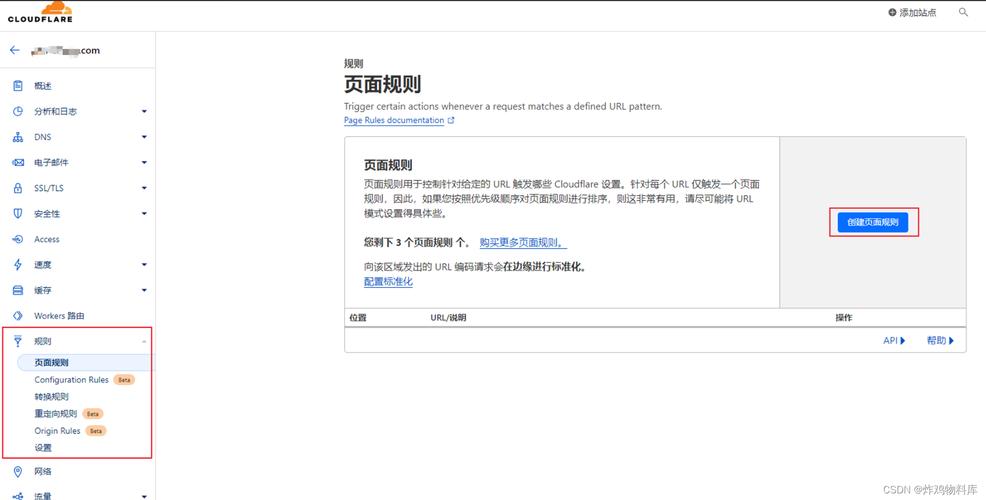
Task: Click the 创建页面规则 button
Action: click(x=873, y=222)
